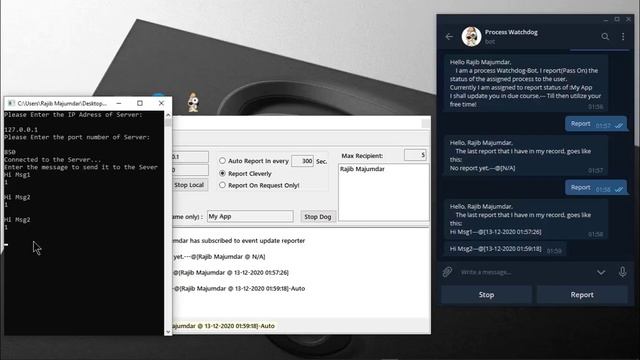Click the watchdog dog desktop icon
The height and width of the screenshot is (360, 640).
click(193, 102)
